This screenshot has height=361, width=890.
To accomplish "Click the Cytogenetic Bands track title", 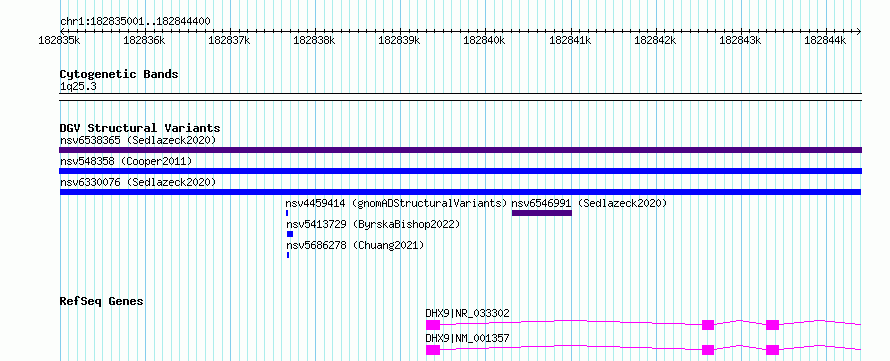I will tap(119, 74).
